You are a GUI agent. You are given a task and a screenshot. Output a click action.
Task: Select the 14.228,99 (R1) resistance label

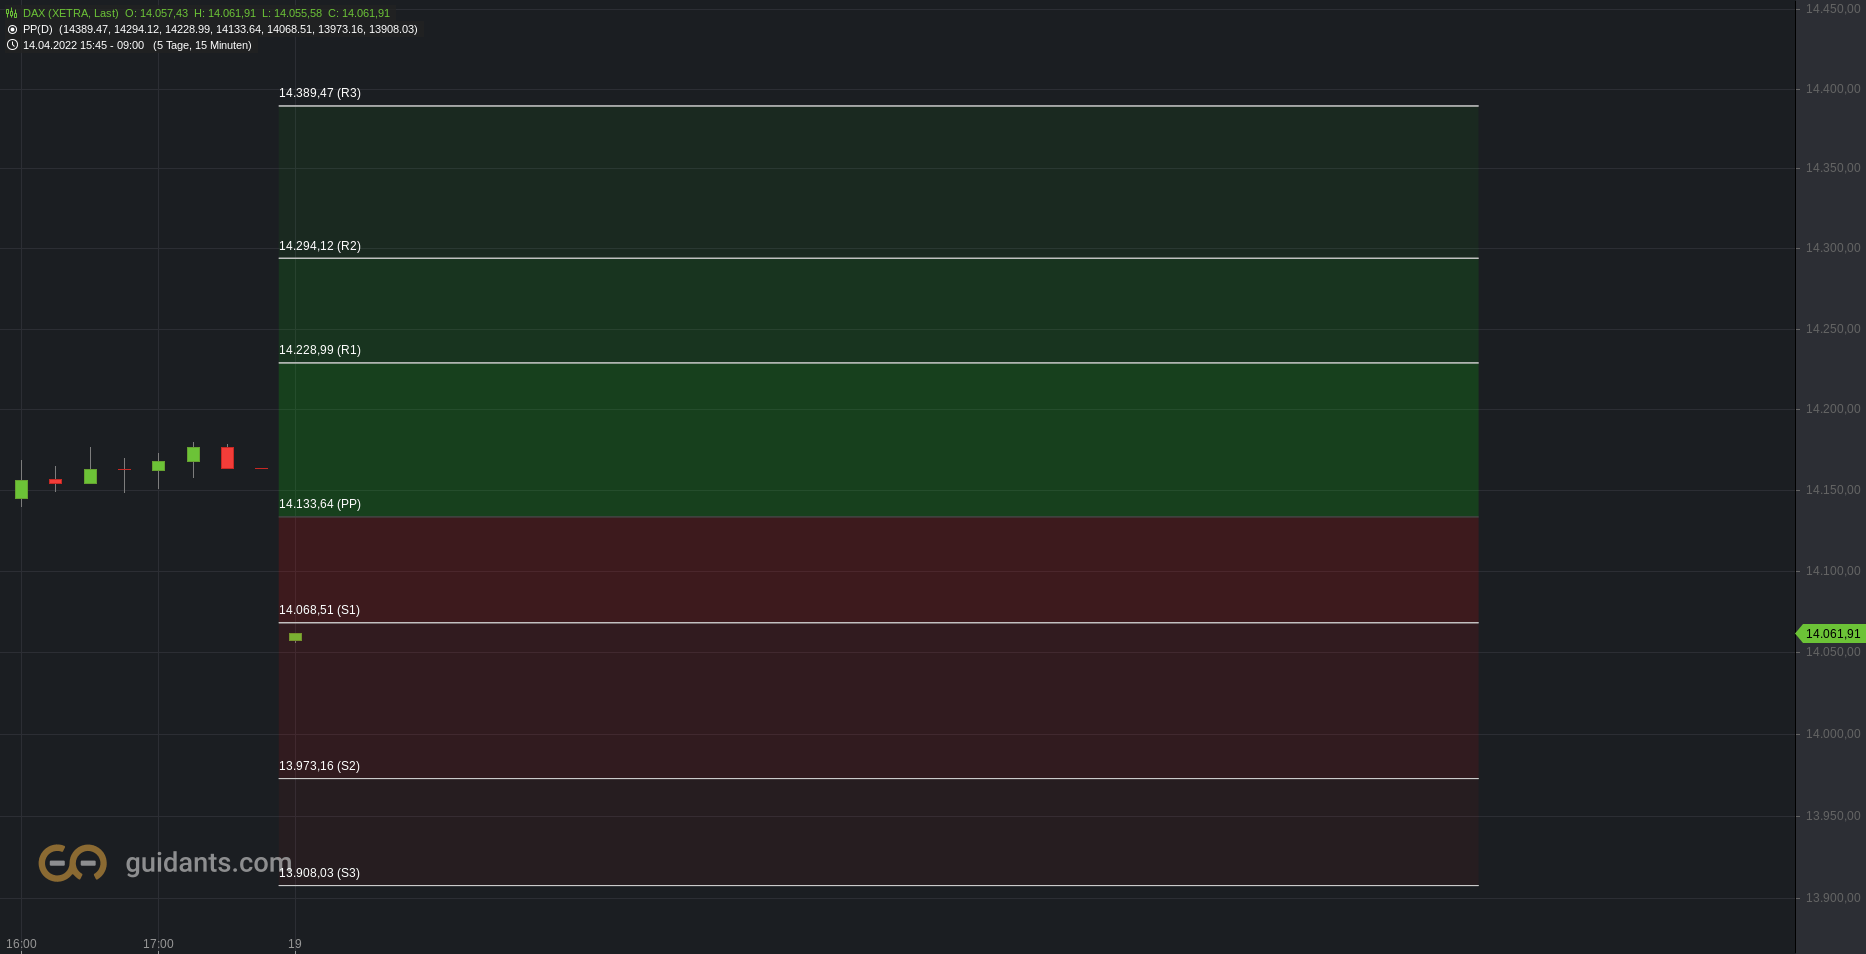[320, 350]
